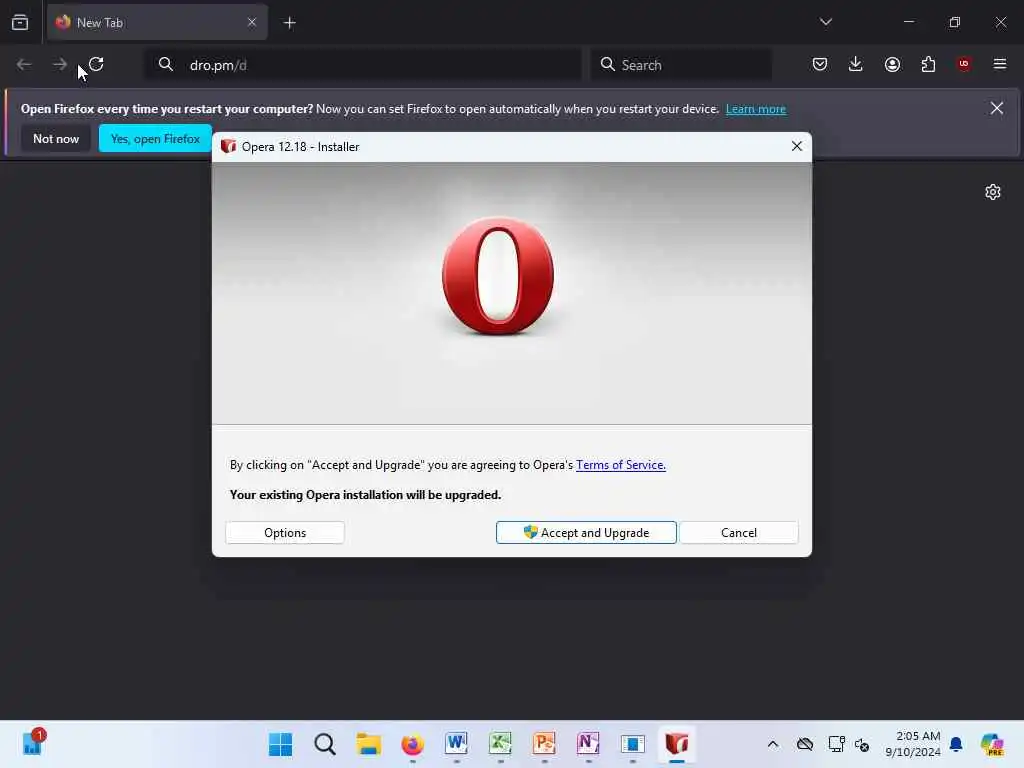
Task: Open the muted volume tray icon
Action: point(862,744)
